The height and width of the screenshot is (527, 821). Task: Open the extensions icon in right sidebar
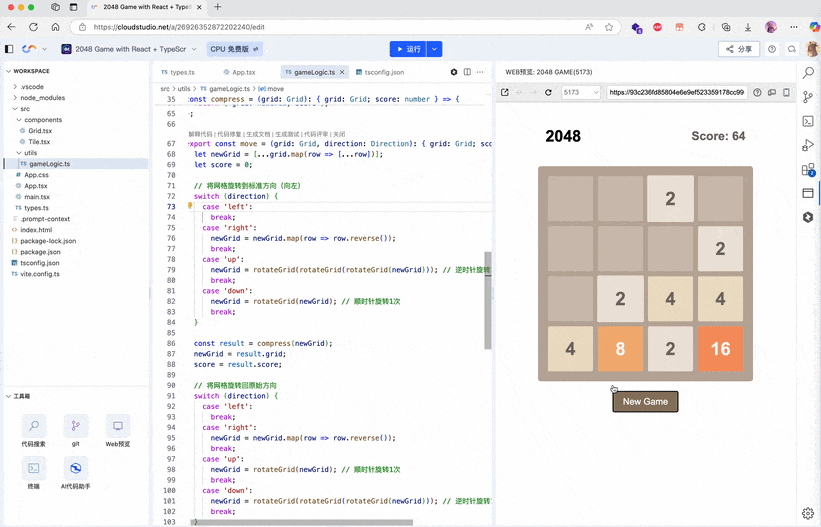[808, 169]
